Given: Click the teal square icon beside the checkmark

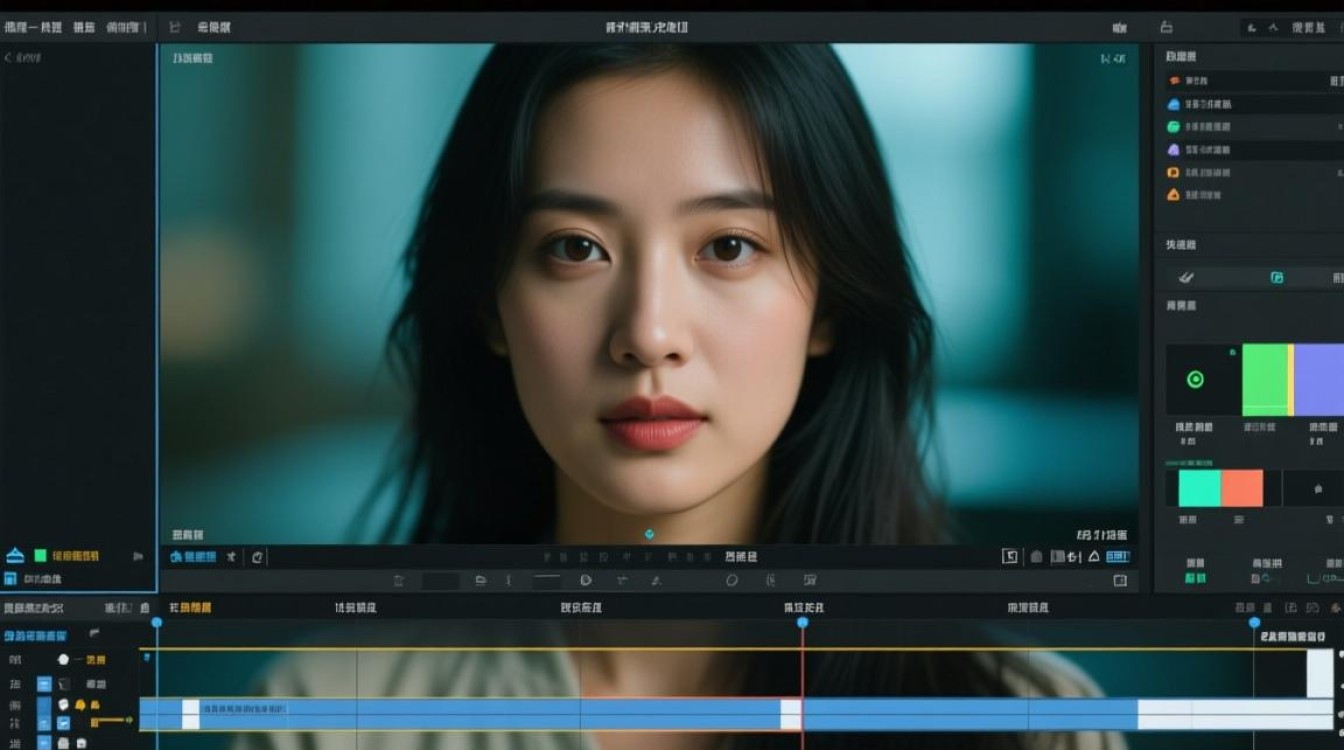Looking at the screenshot, I should pos(1277,277).
